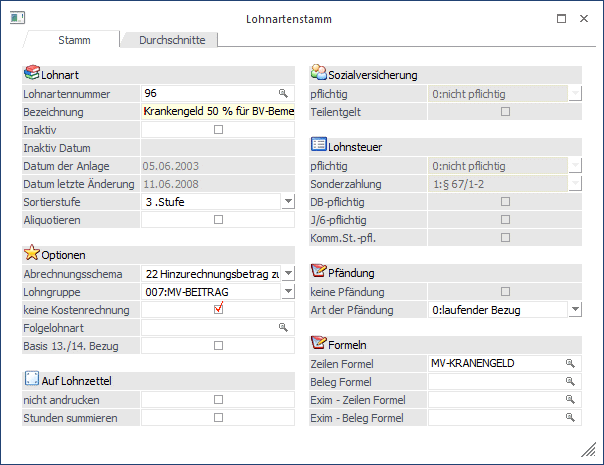Image resolution: width=604 pixels, height=465 pixels.
Task: Click the search icon in Lohnartennummer field
Action: (x=282, y=93)
